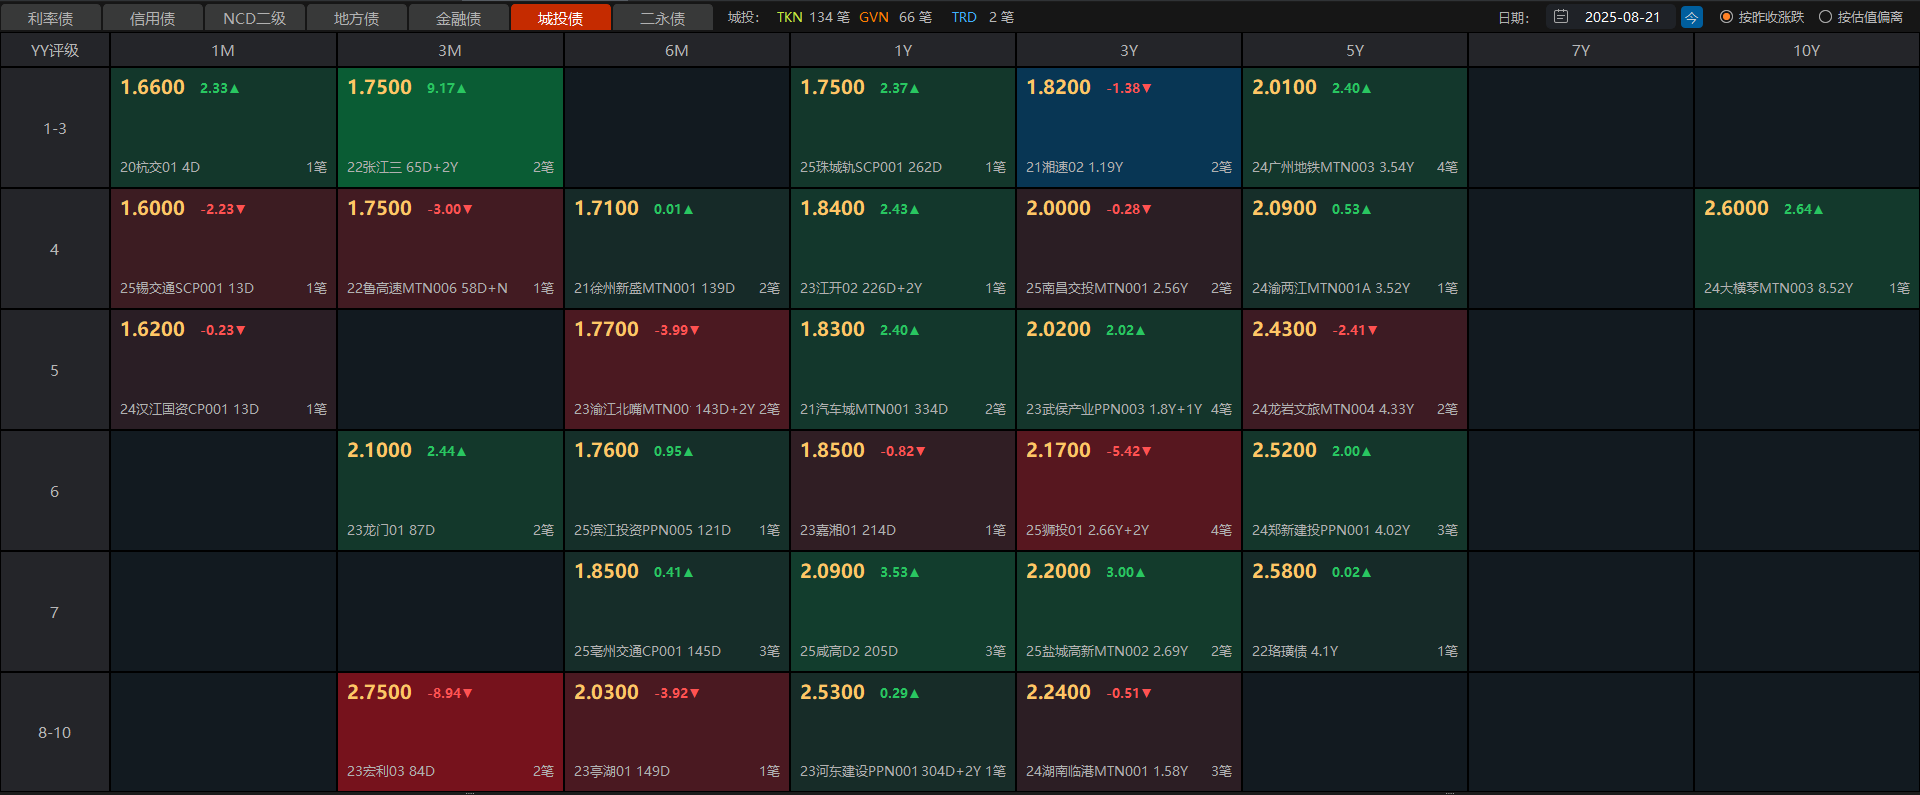Click the GVN 66 笔 count
This screenshot has width=1920, height=795.
tap(895, 17)
